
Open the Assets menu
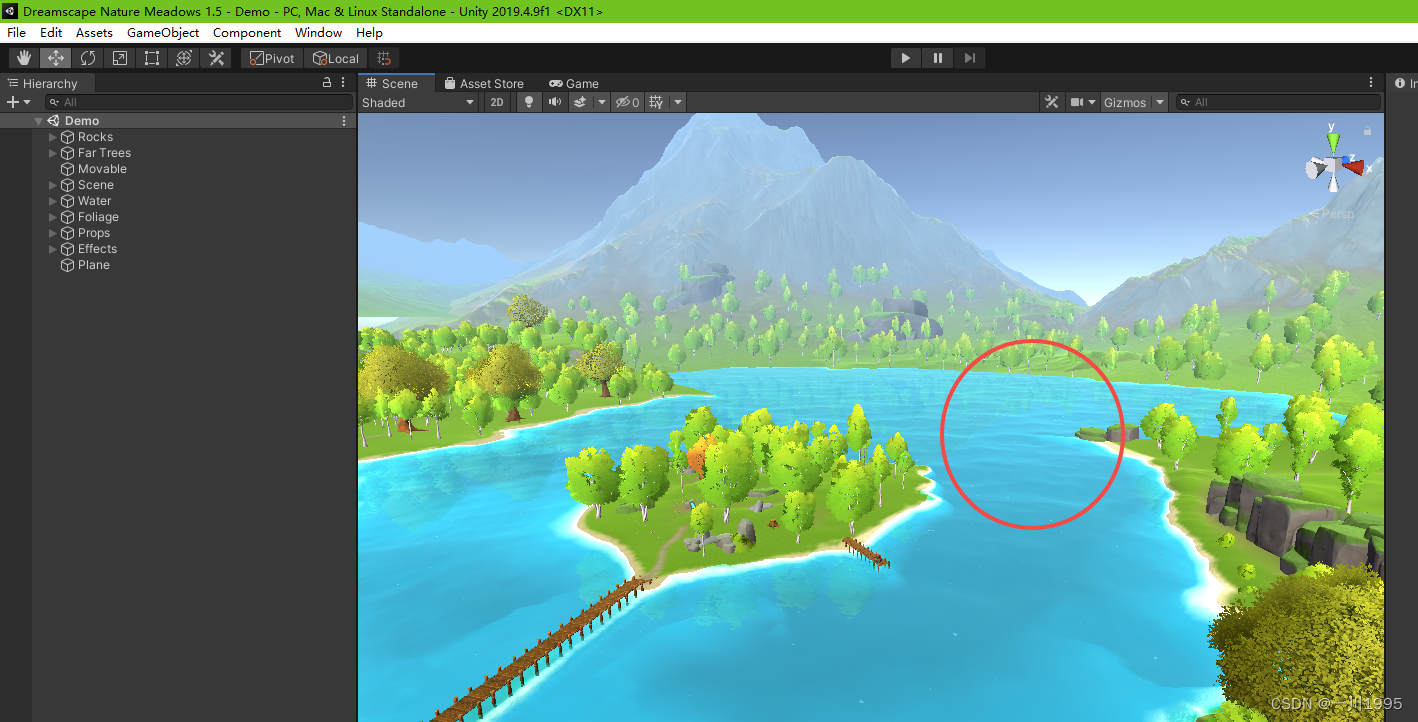(x=95, y=33)
